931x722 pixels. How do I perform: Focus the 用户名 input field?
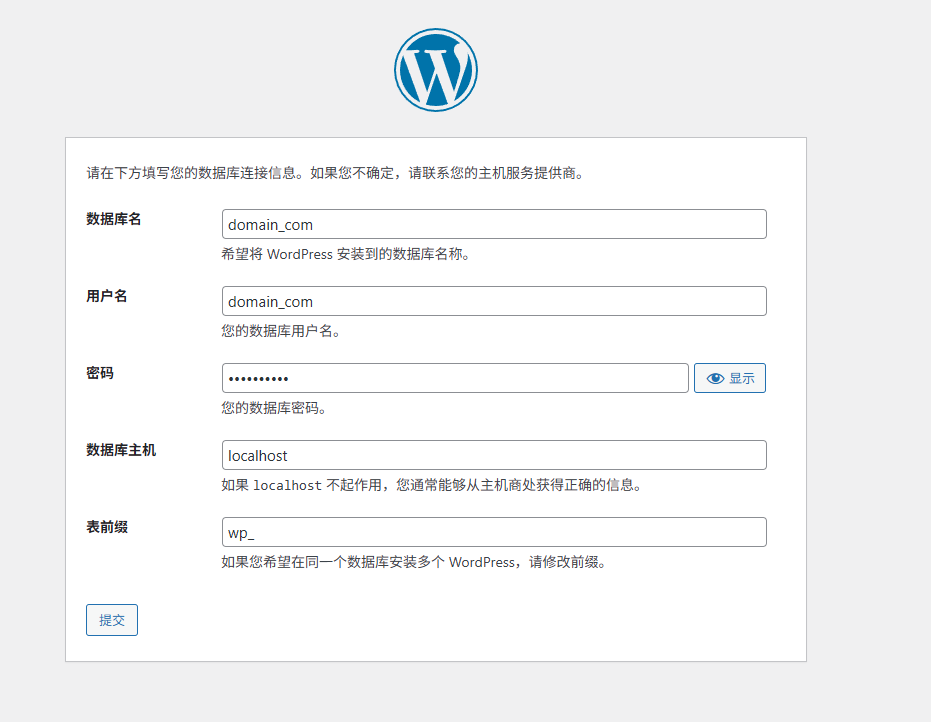(494, 302)
